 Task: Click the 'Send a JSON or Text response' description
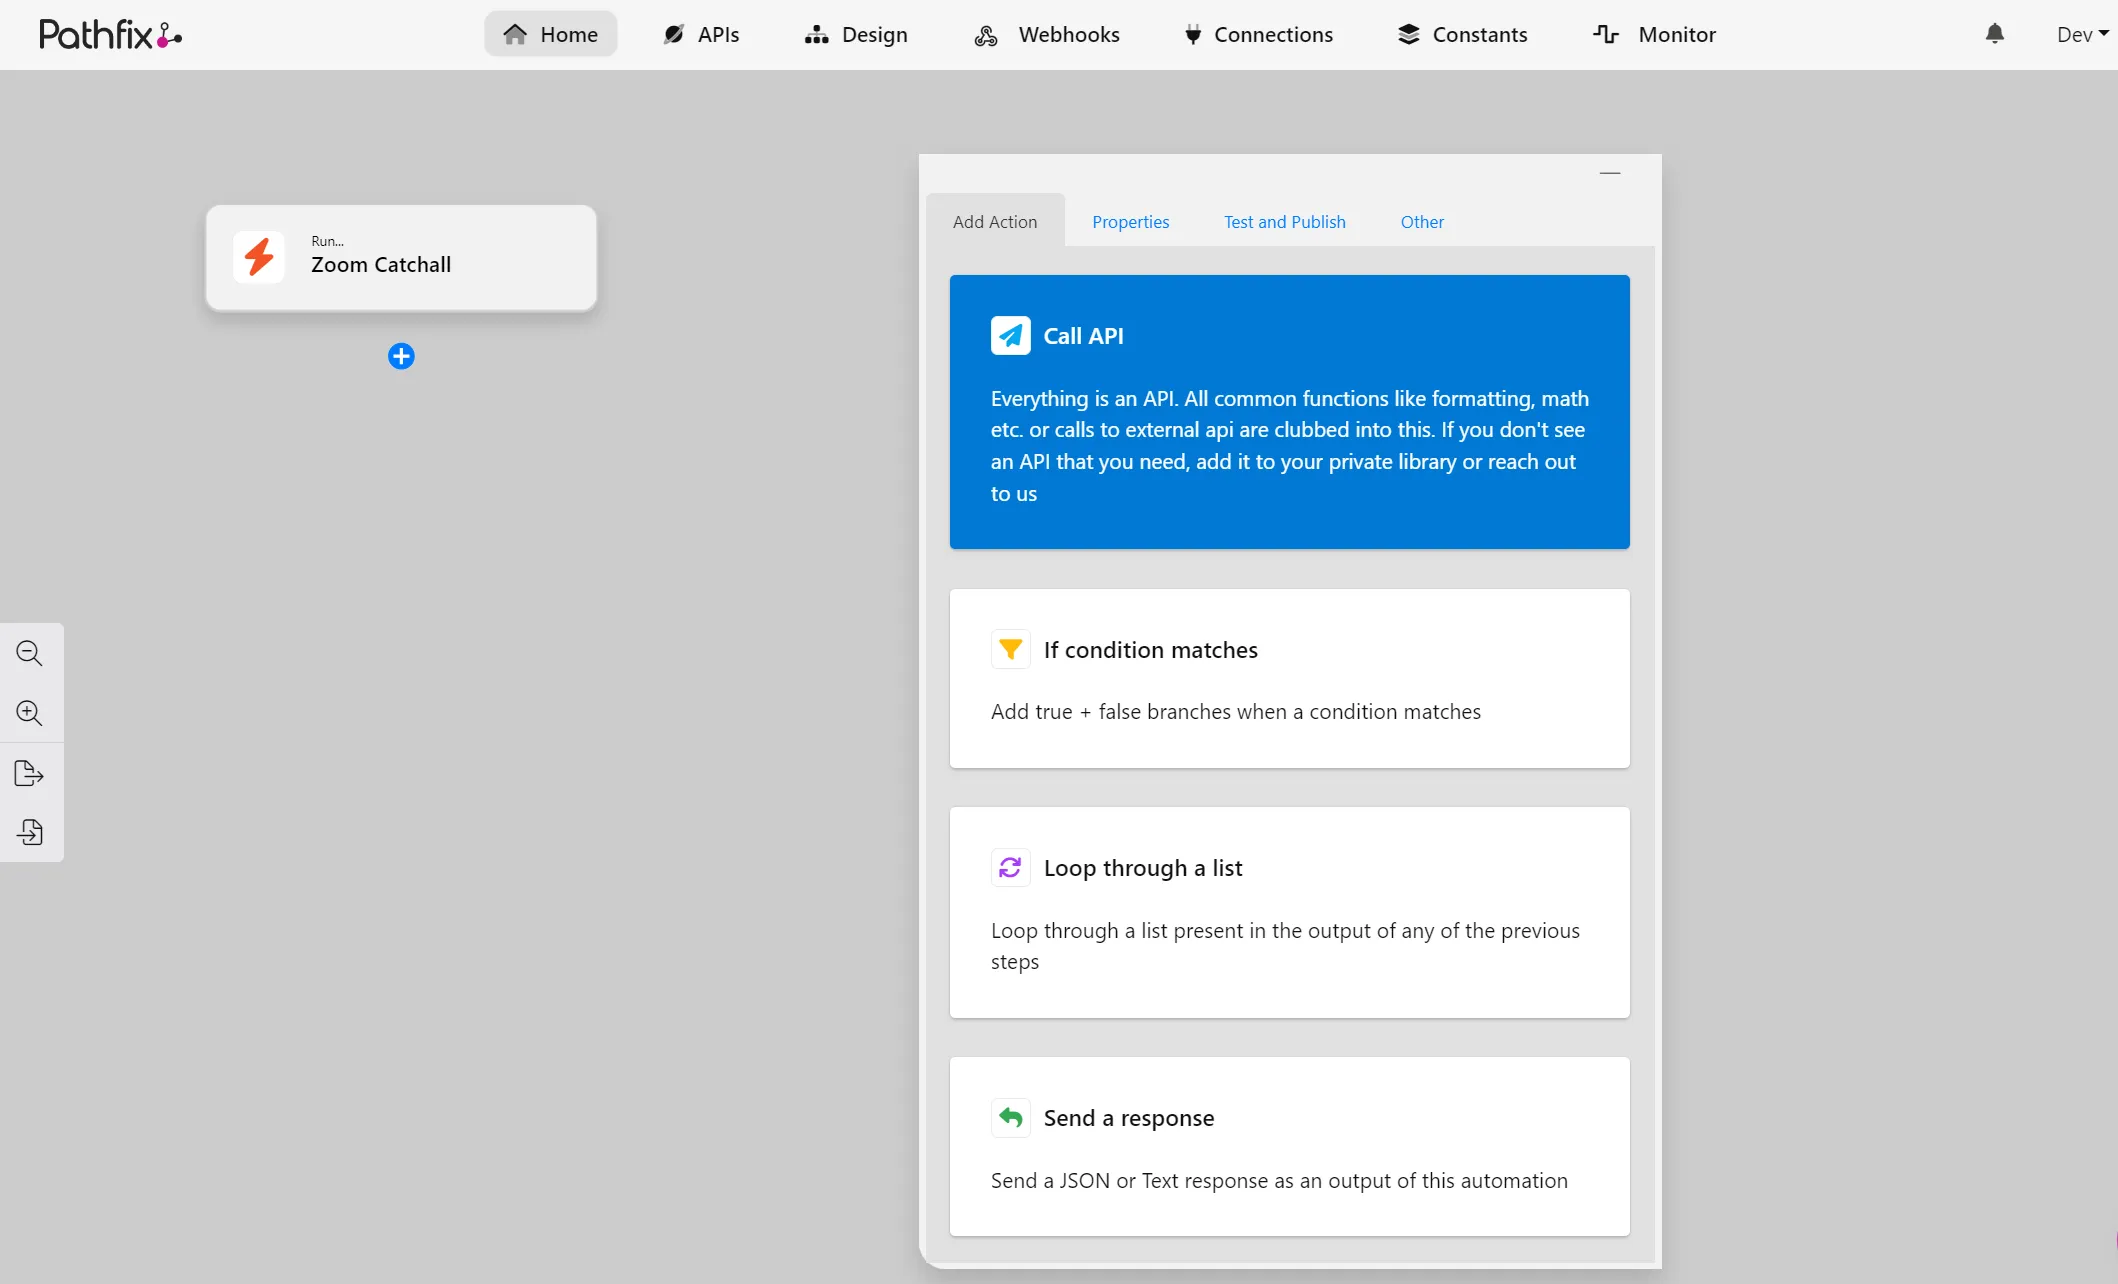pyautogui.click(x=1279, y=1181)
